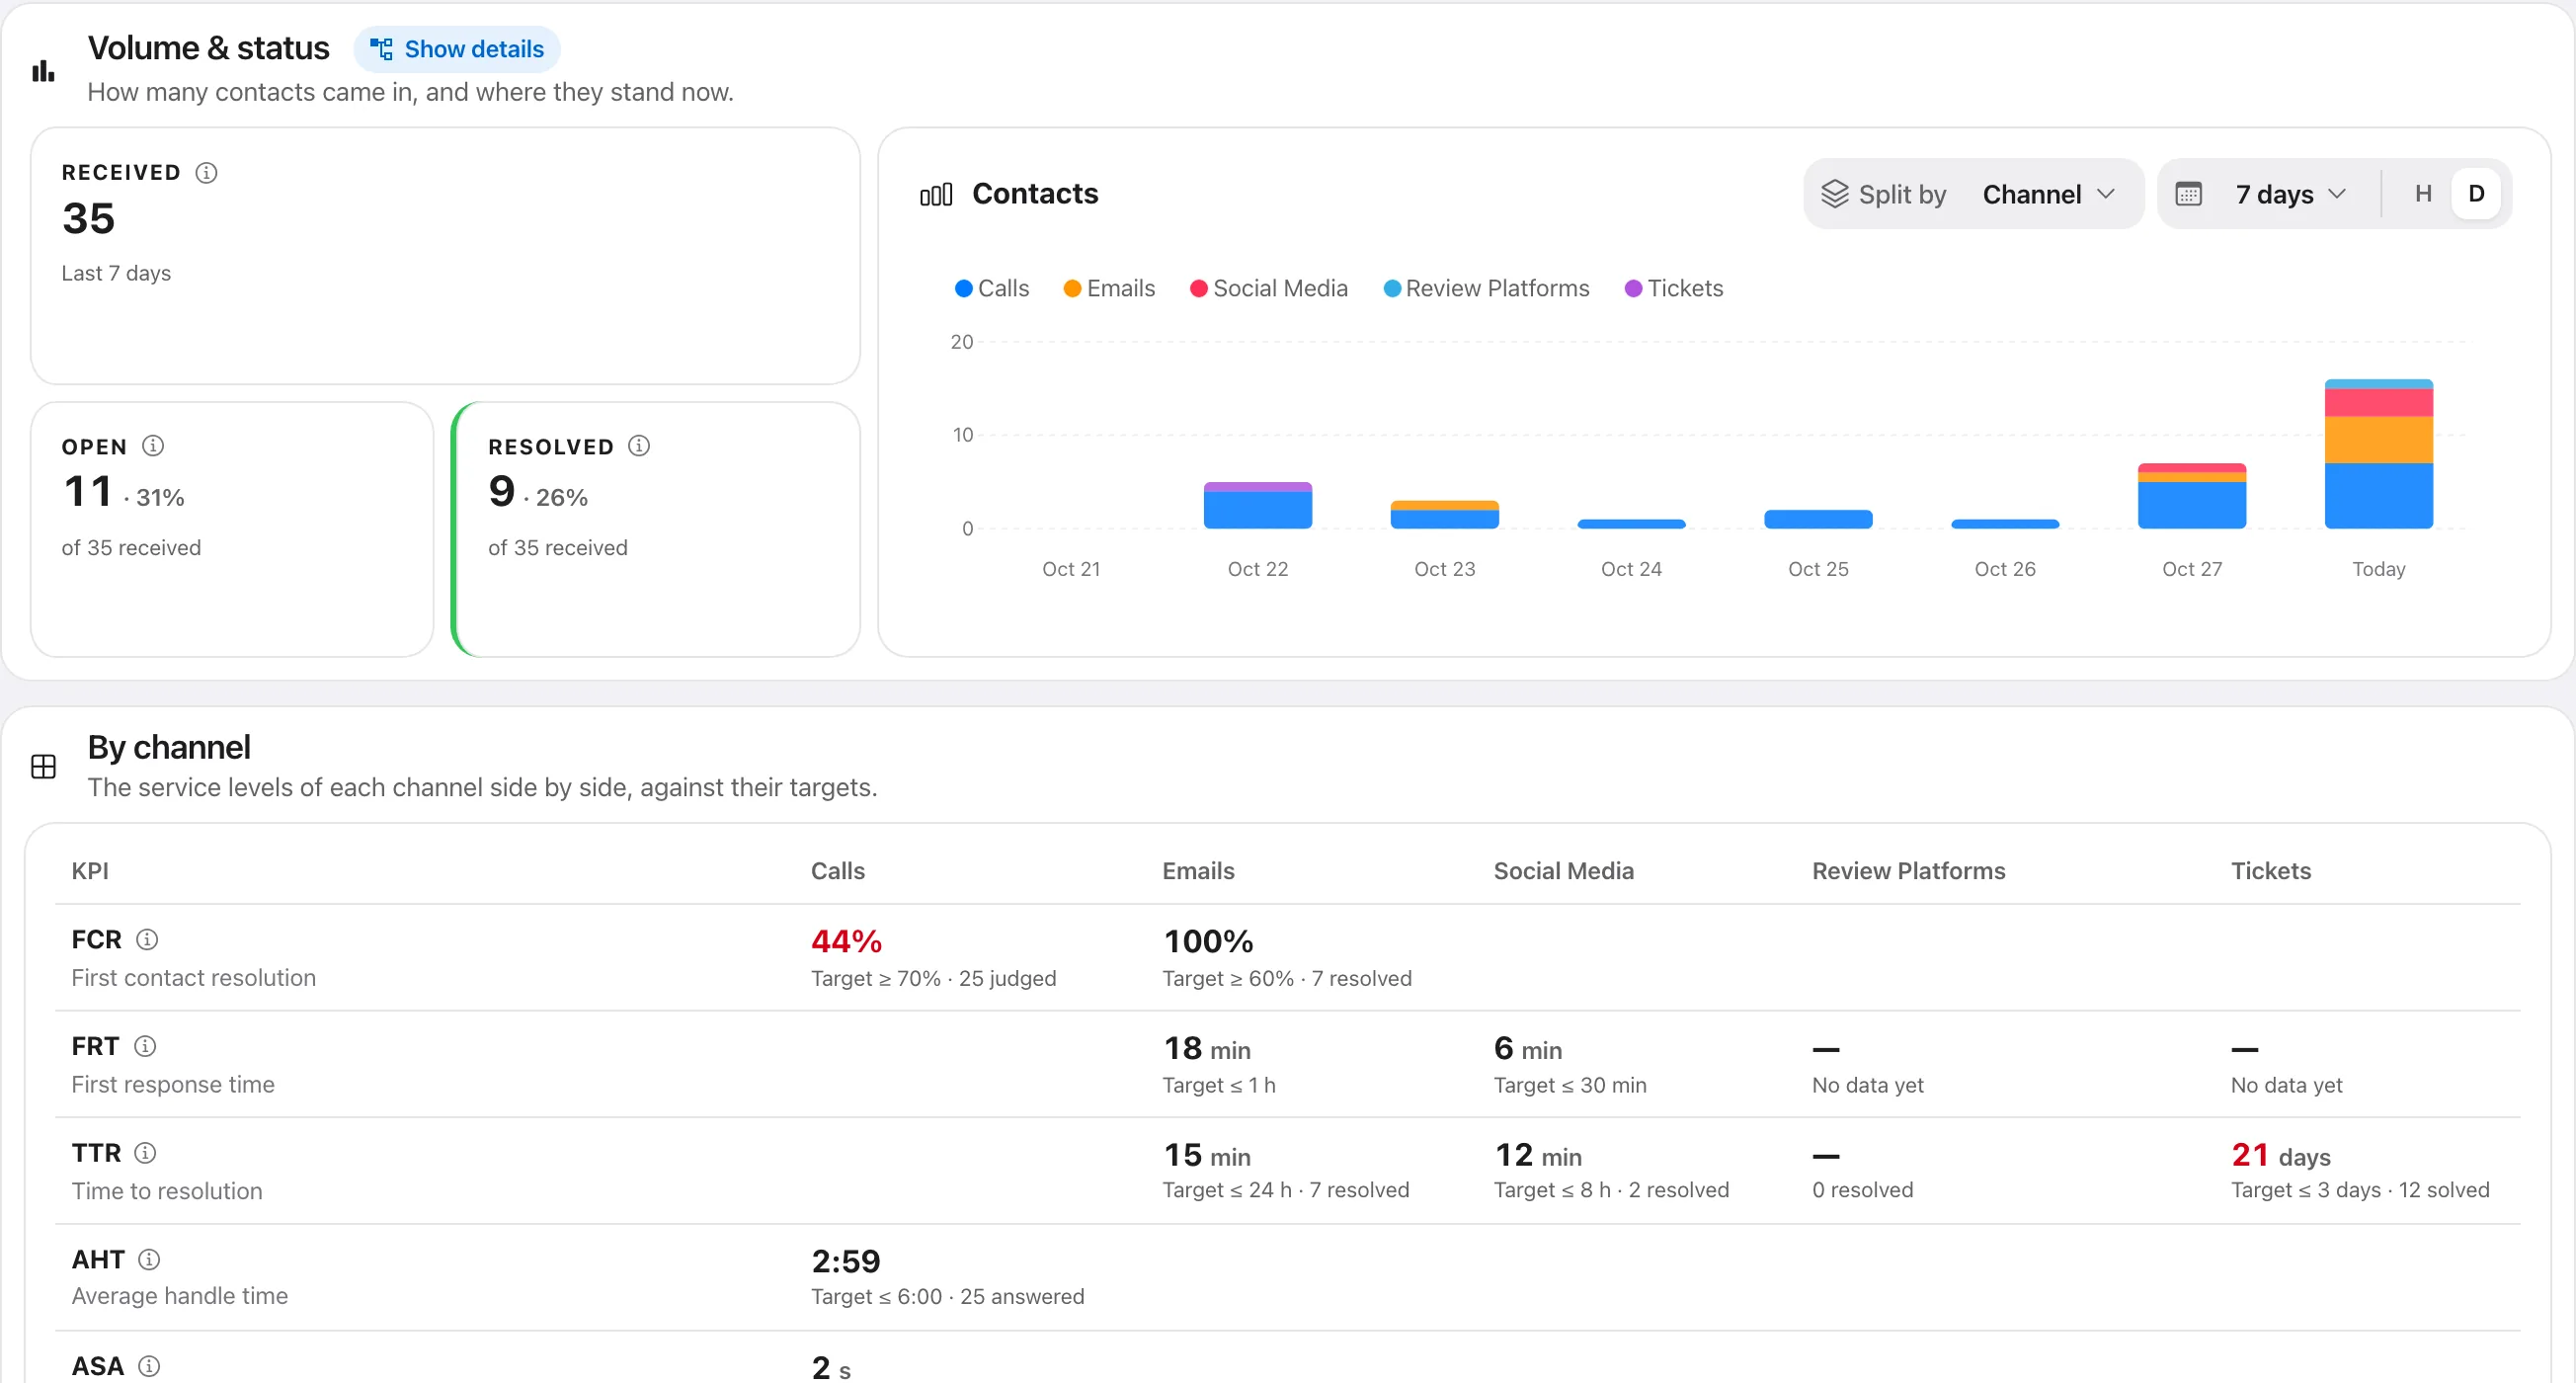This screenshot has width=2576, height=1383.
Task: Open FCR info icon
Action: pyautogui.click(x=147, y=939)
